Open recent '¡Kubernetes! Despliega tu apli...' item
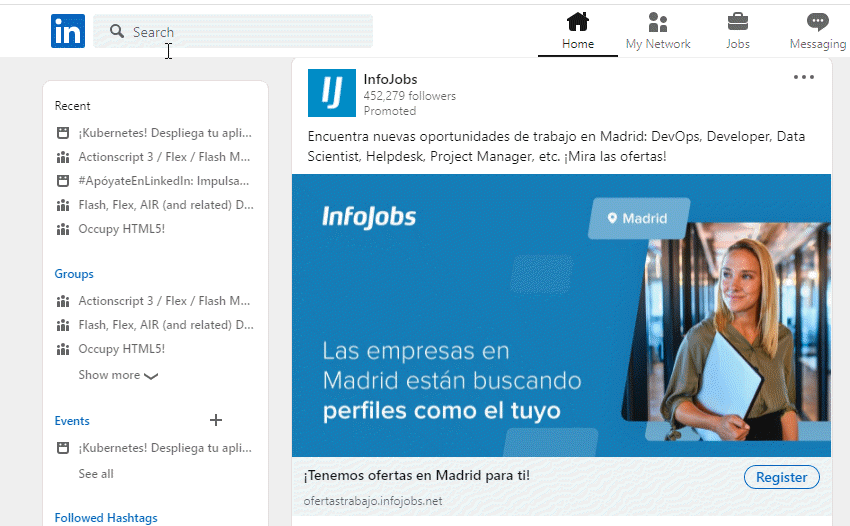This screenshot has height=526, width=850. [x=165, y=133]
